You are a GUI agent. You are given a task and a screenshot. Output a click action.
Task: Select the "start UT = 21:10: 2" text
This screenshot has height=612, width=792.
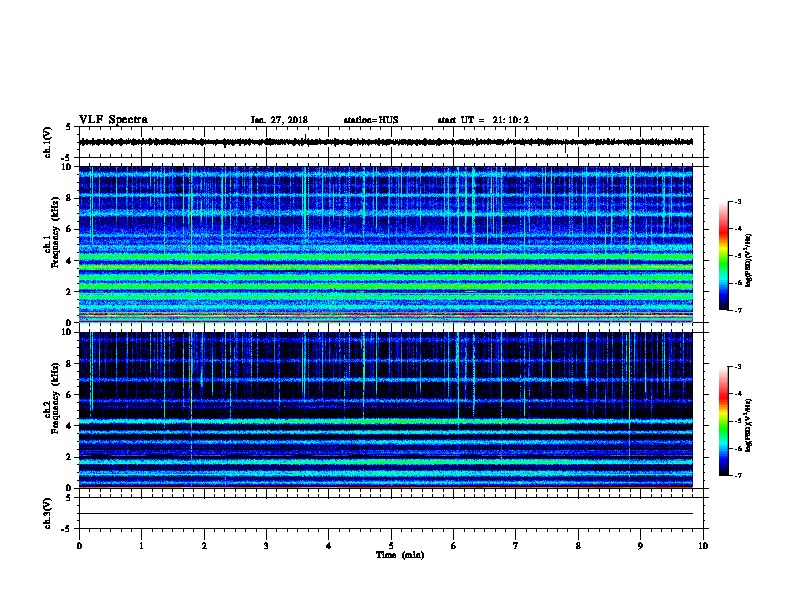483,120
